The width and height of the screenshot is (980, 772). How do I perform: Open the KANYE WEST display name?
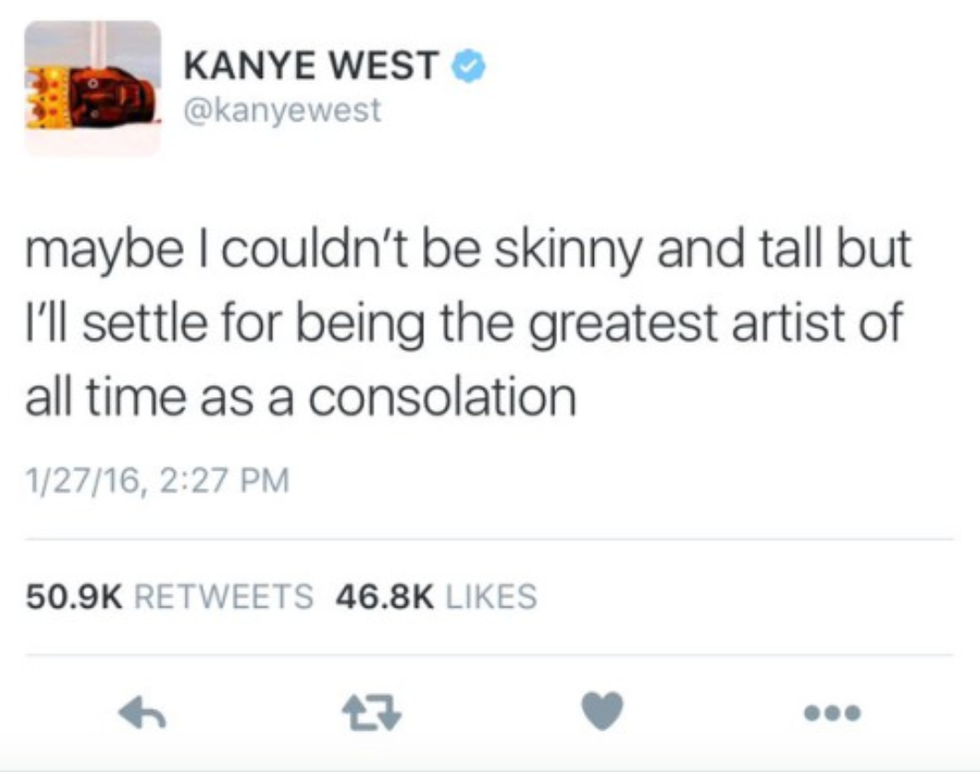pos(311,65)
